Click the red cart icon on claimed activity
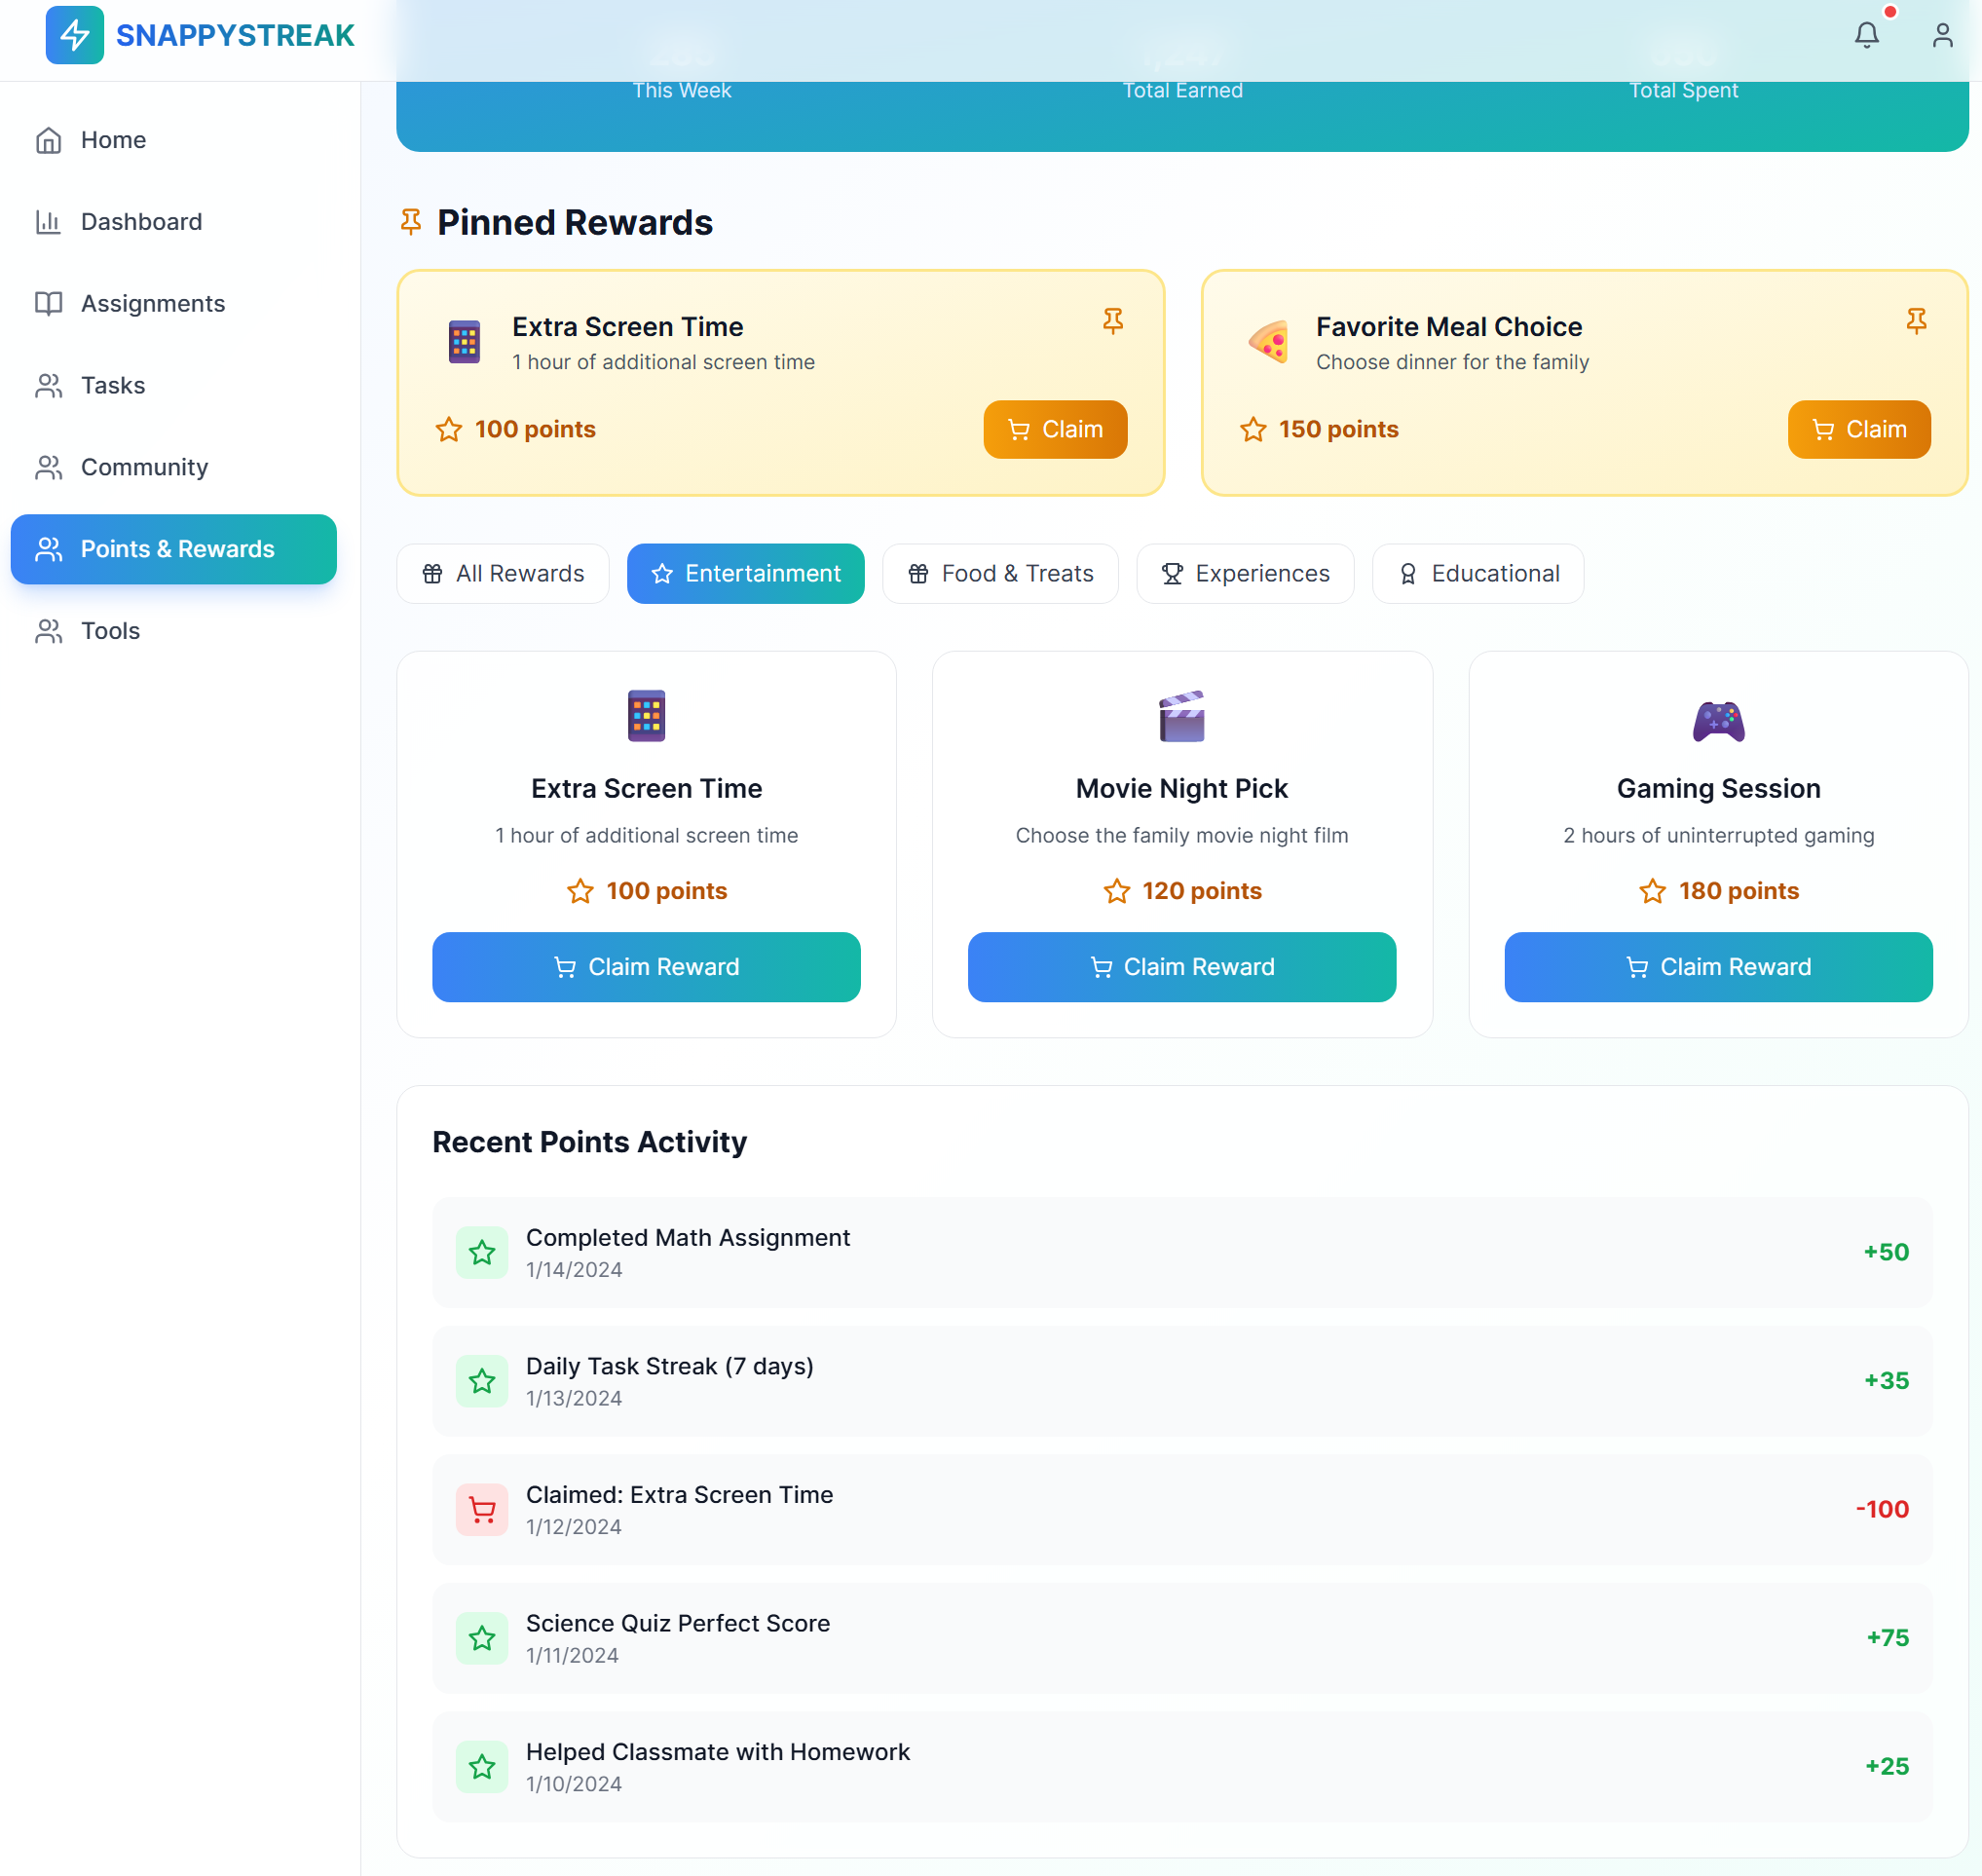Viewport: 1982px width, 1876px height. (x=482, y=1509)
